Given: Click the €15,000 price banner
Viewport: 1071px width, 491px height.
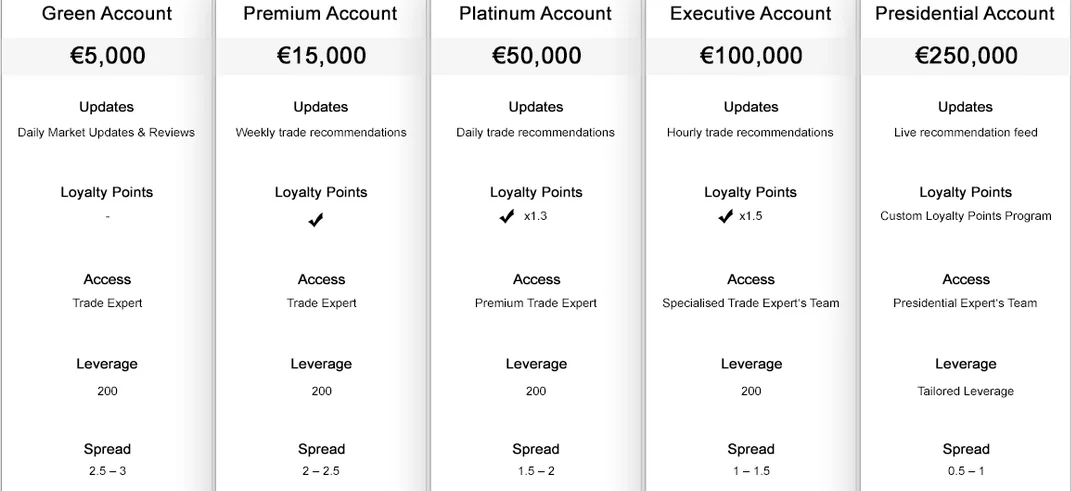Looking at the screenshot, I should pyautogui.click(x=321, y=56).
